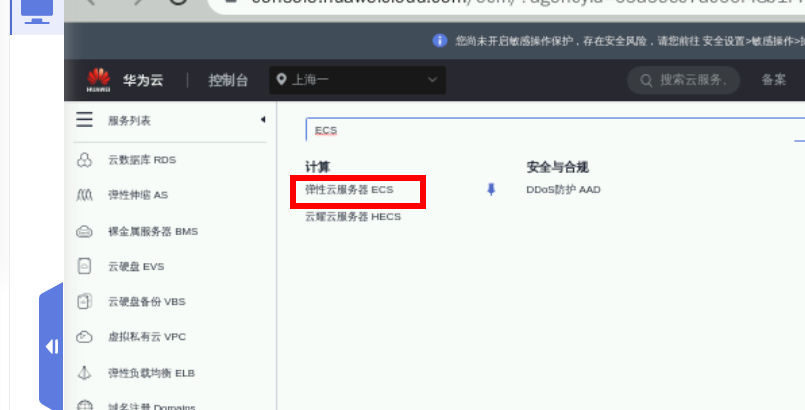Click the sensitive operation protection warning text
805x410 pixels.
coord(630,41)
